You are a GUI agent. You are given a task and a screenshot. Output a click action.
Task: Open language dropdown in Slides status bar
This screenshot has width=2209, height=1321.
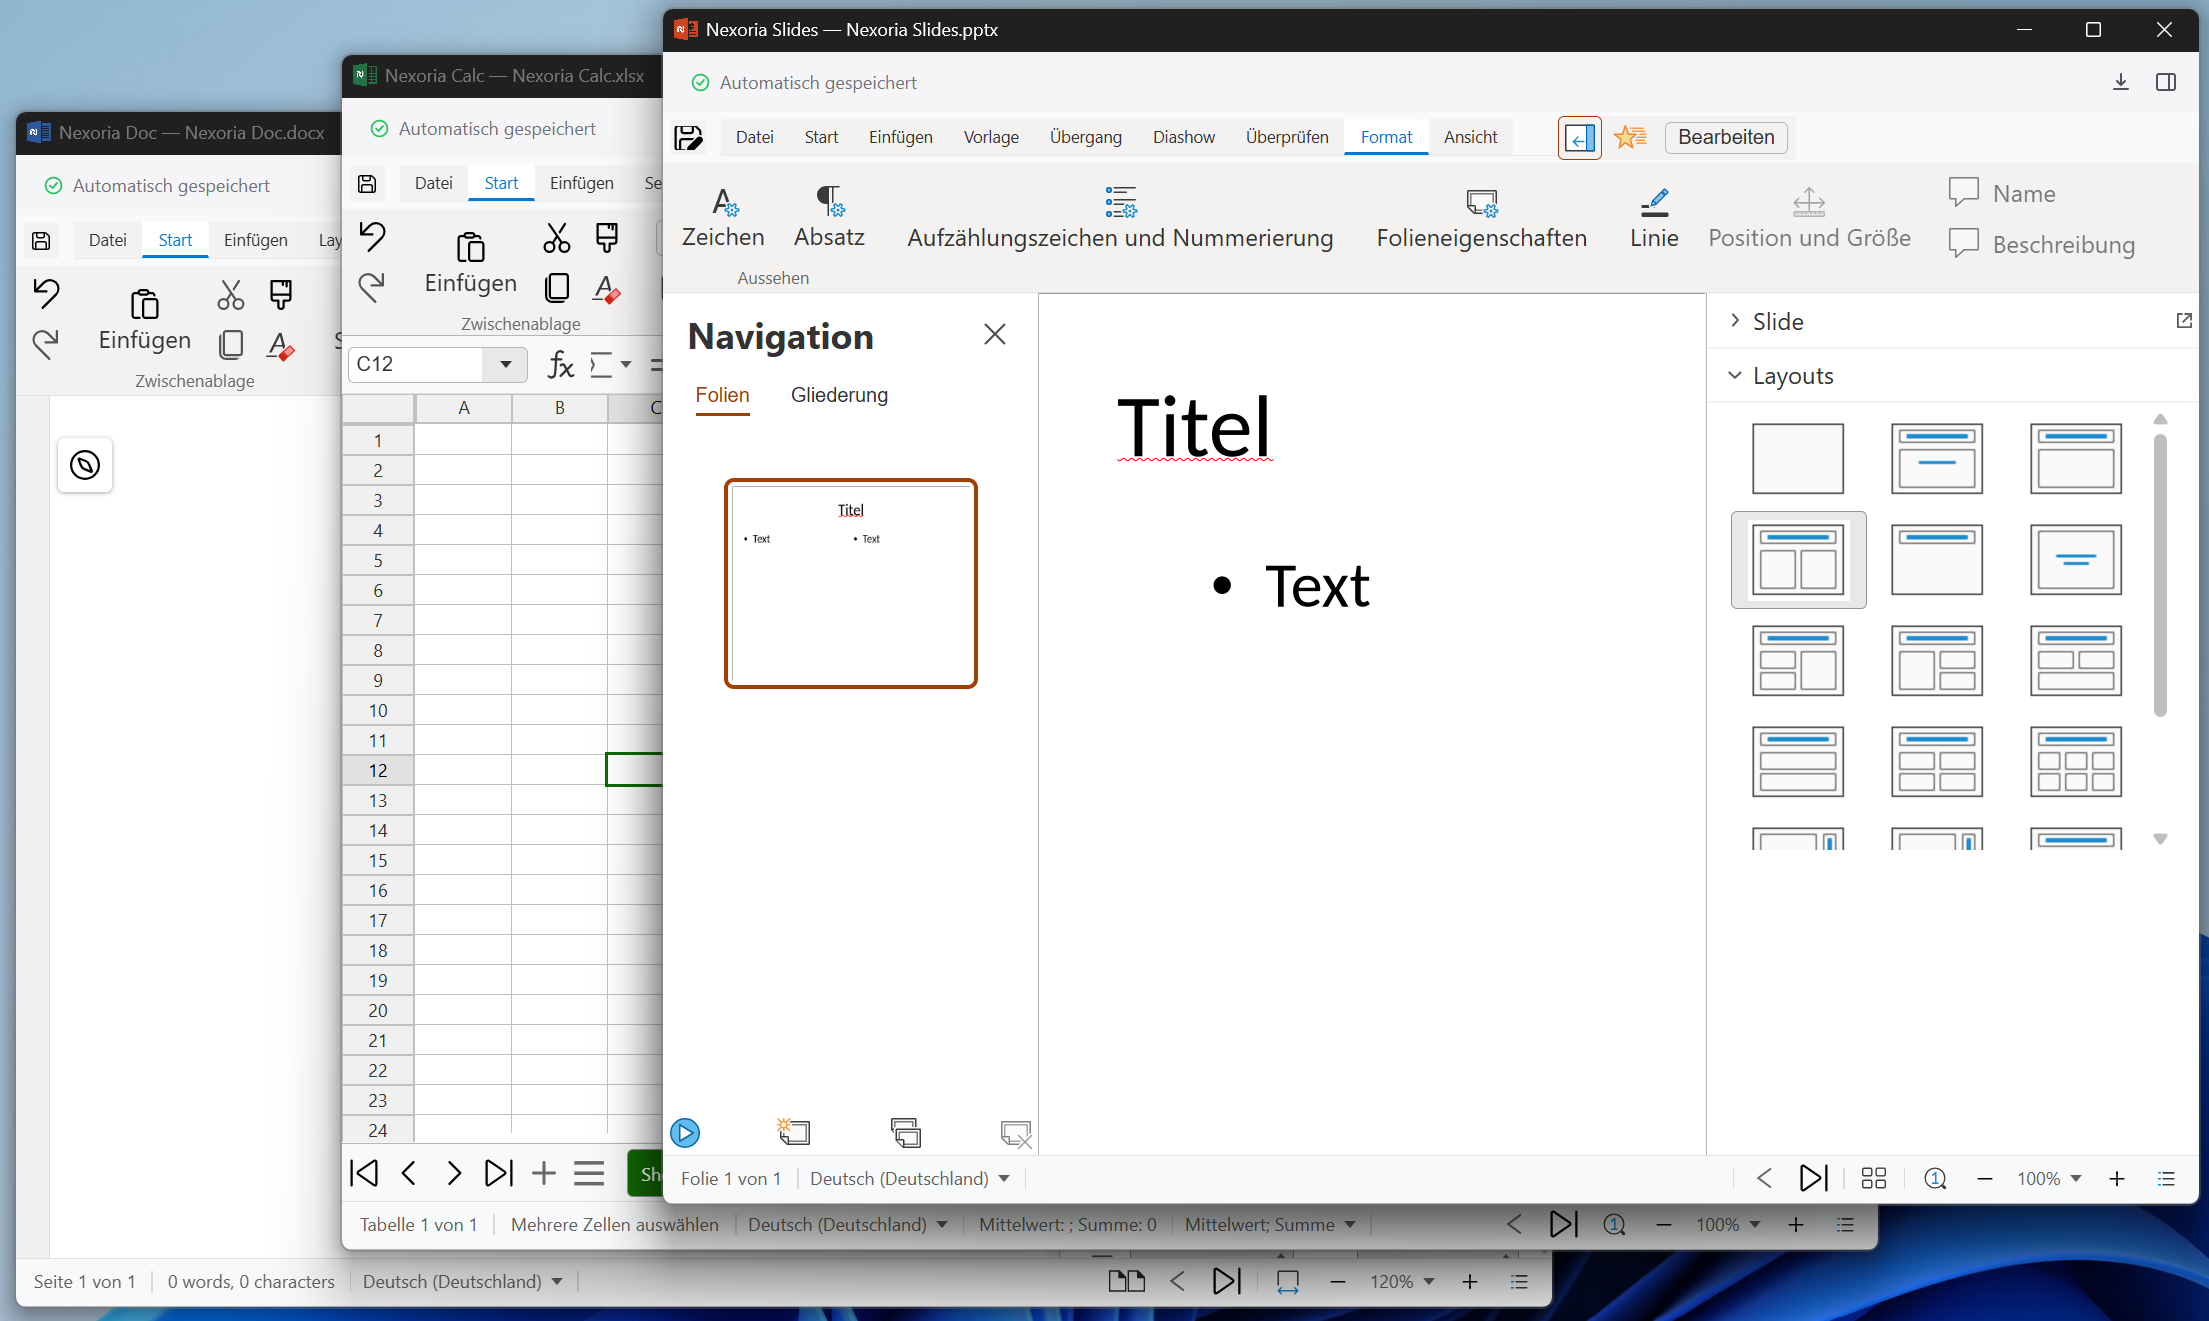[909, 1178]
